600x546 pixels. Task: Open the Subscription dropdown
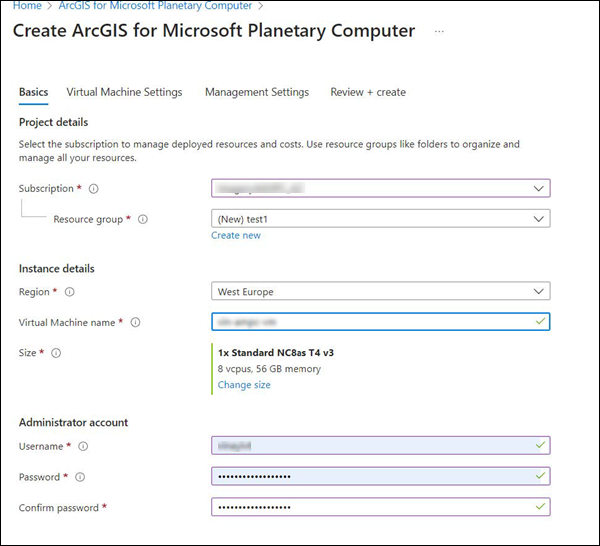click(x=381, y=188)
